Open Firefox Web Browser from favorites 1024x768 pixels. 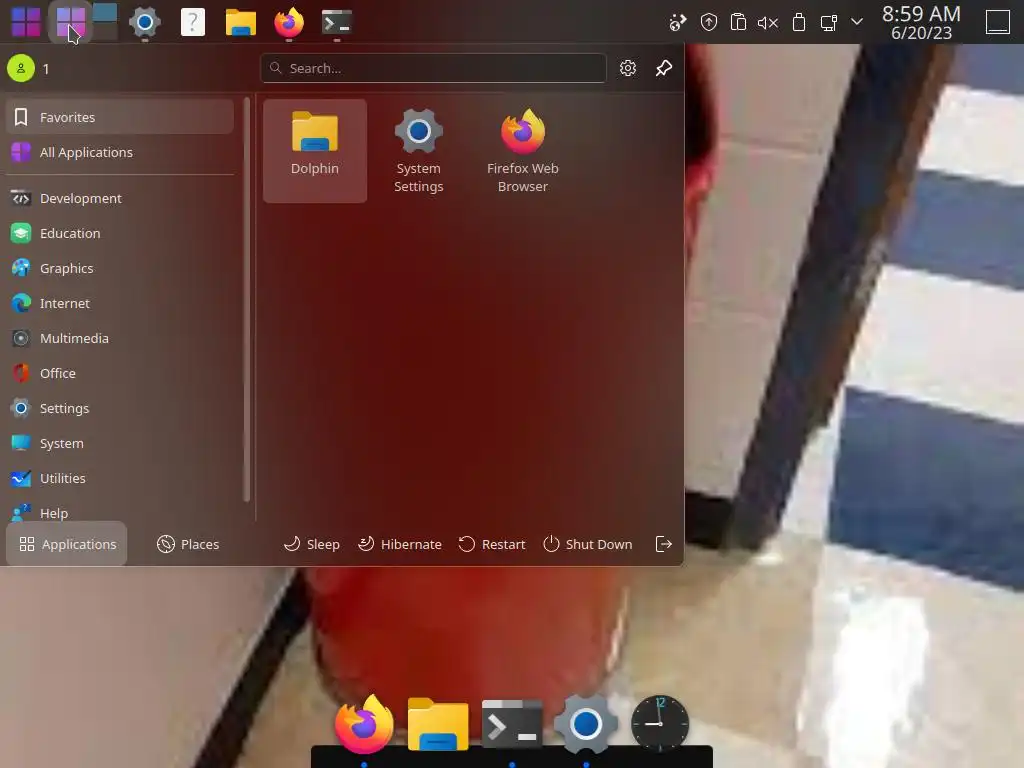[522, 151]
